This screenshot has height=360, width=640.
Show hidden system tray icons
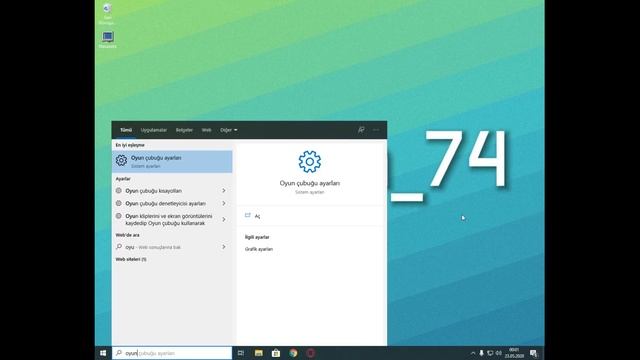point(473,353)
